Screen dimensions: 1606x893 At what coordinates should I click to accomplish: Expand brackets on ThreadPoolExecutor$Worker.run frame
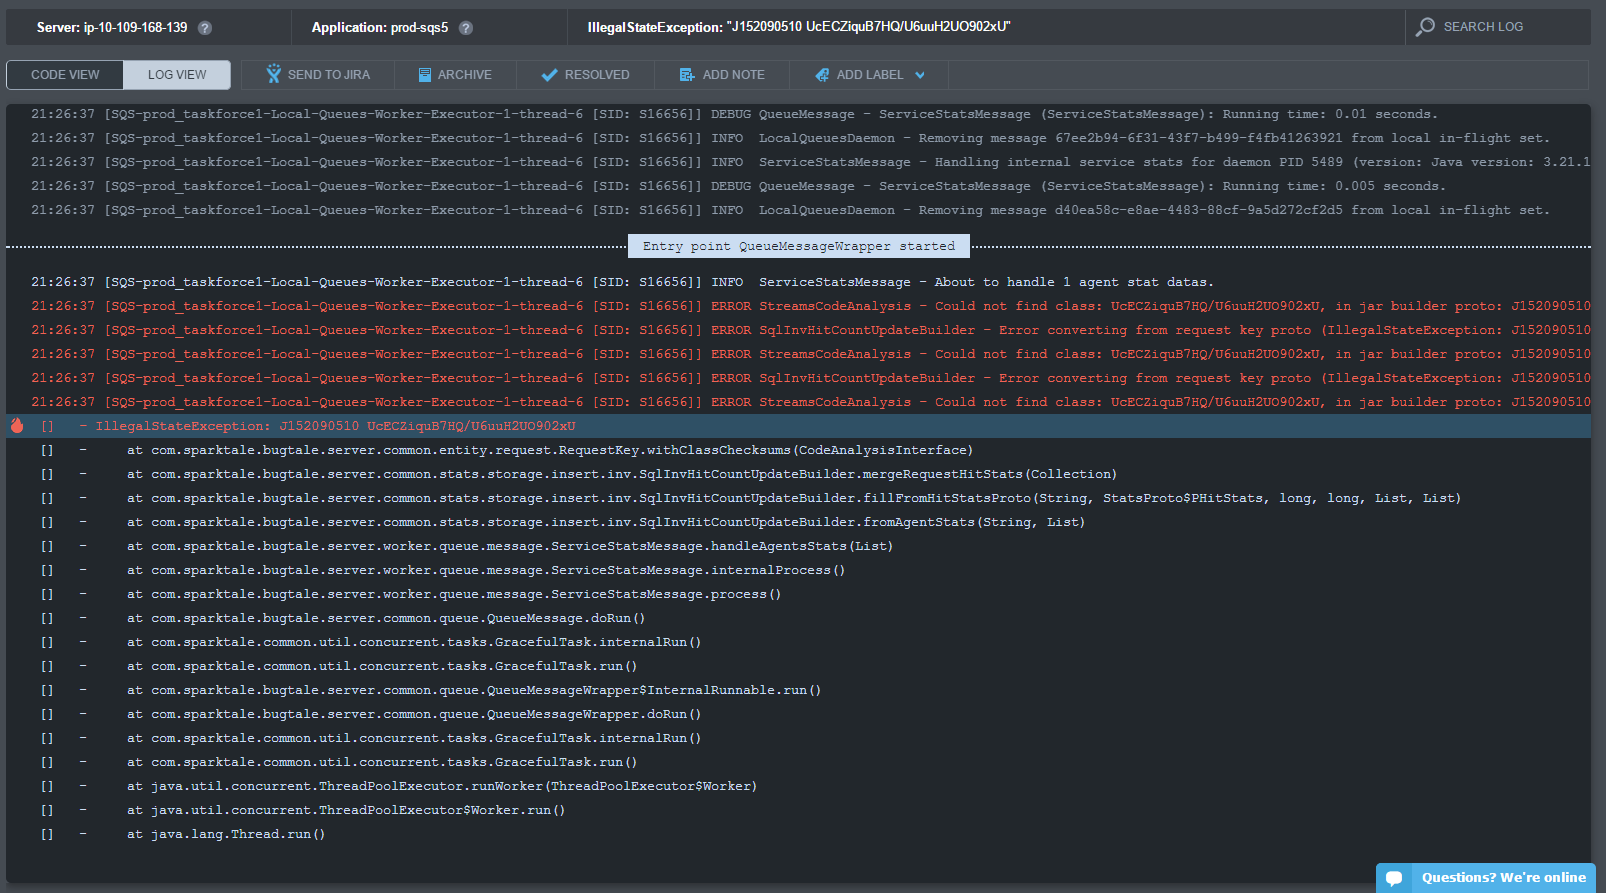coord(47,810)
